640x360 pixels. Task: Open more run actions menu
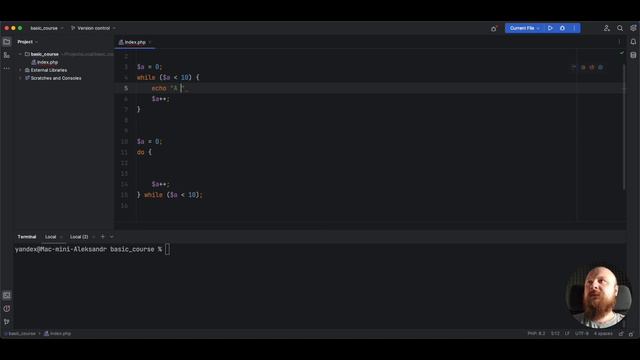574,28
